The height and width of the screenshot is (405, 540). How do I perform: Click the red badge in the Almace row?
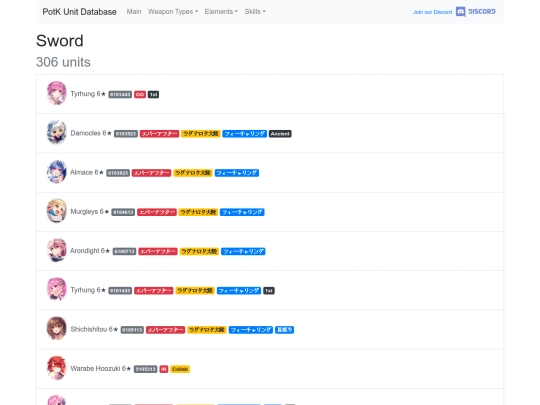click(152, 173)
